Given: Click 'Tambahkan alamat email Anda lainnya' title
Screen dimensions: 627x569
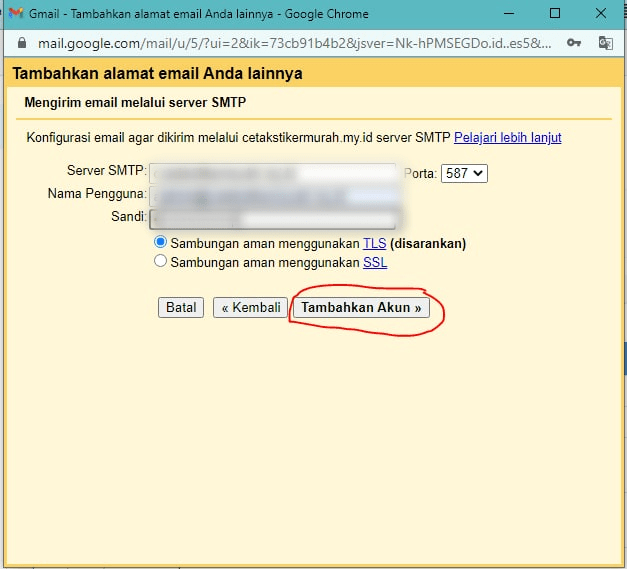Looking at the screenshot, I should pyautogui.click(x=158, y=74).
